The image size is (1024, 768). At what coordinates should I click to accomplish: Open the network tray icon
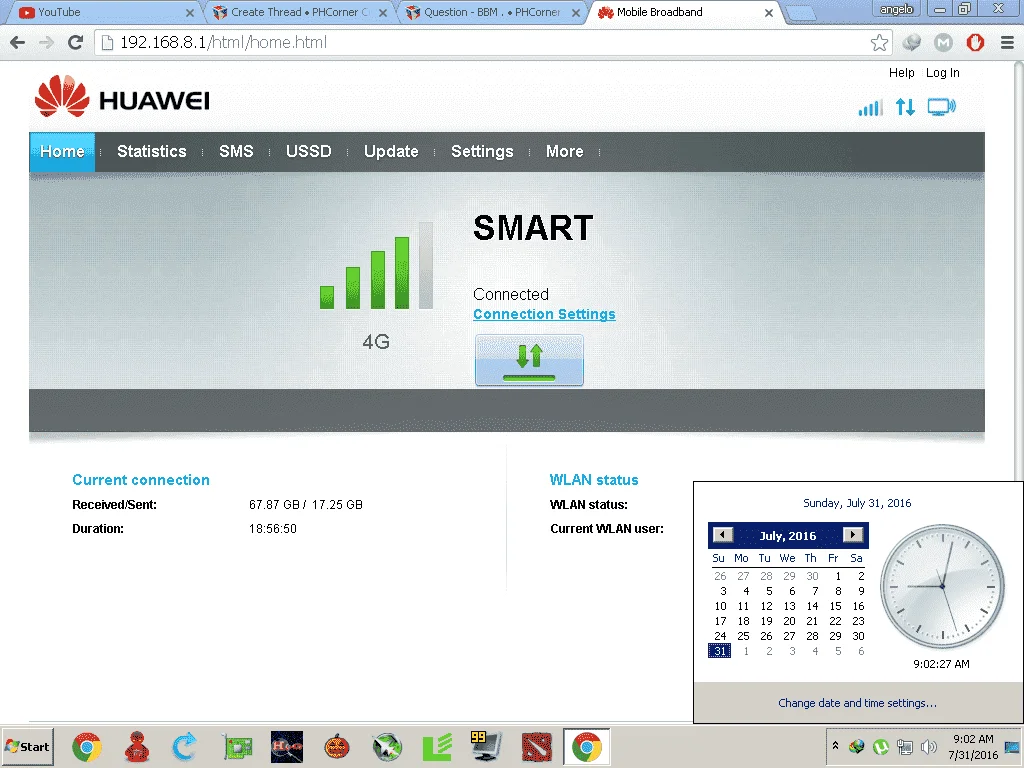(x=904, y=746)
